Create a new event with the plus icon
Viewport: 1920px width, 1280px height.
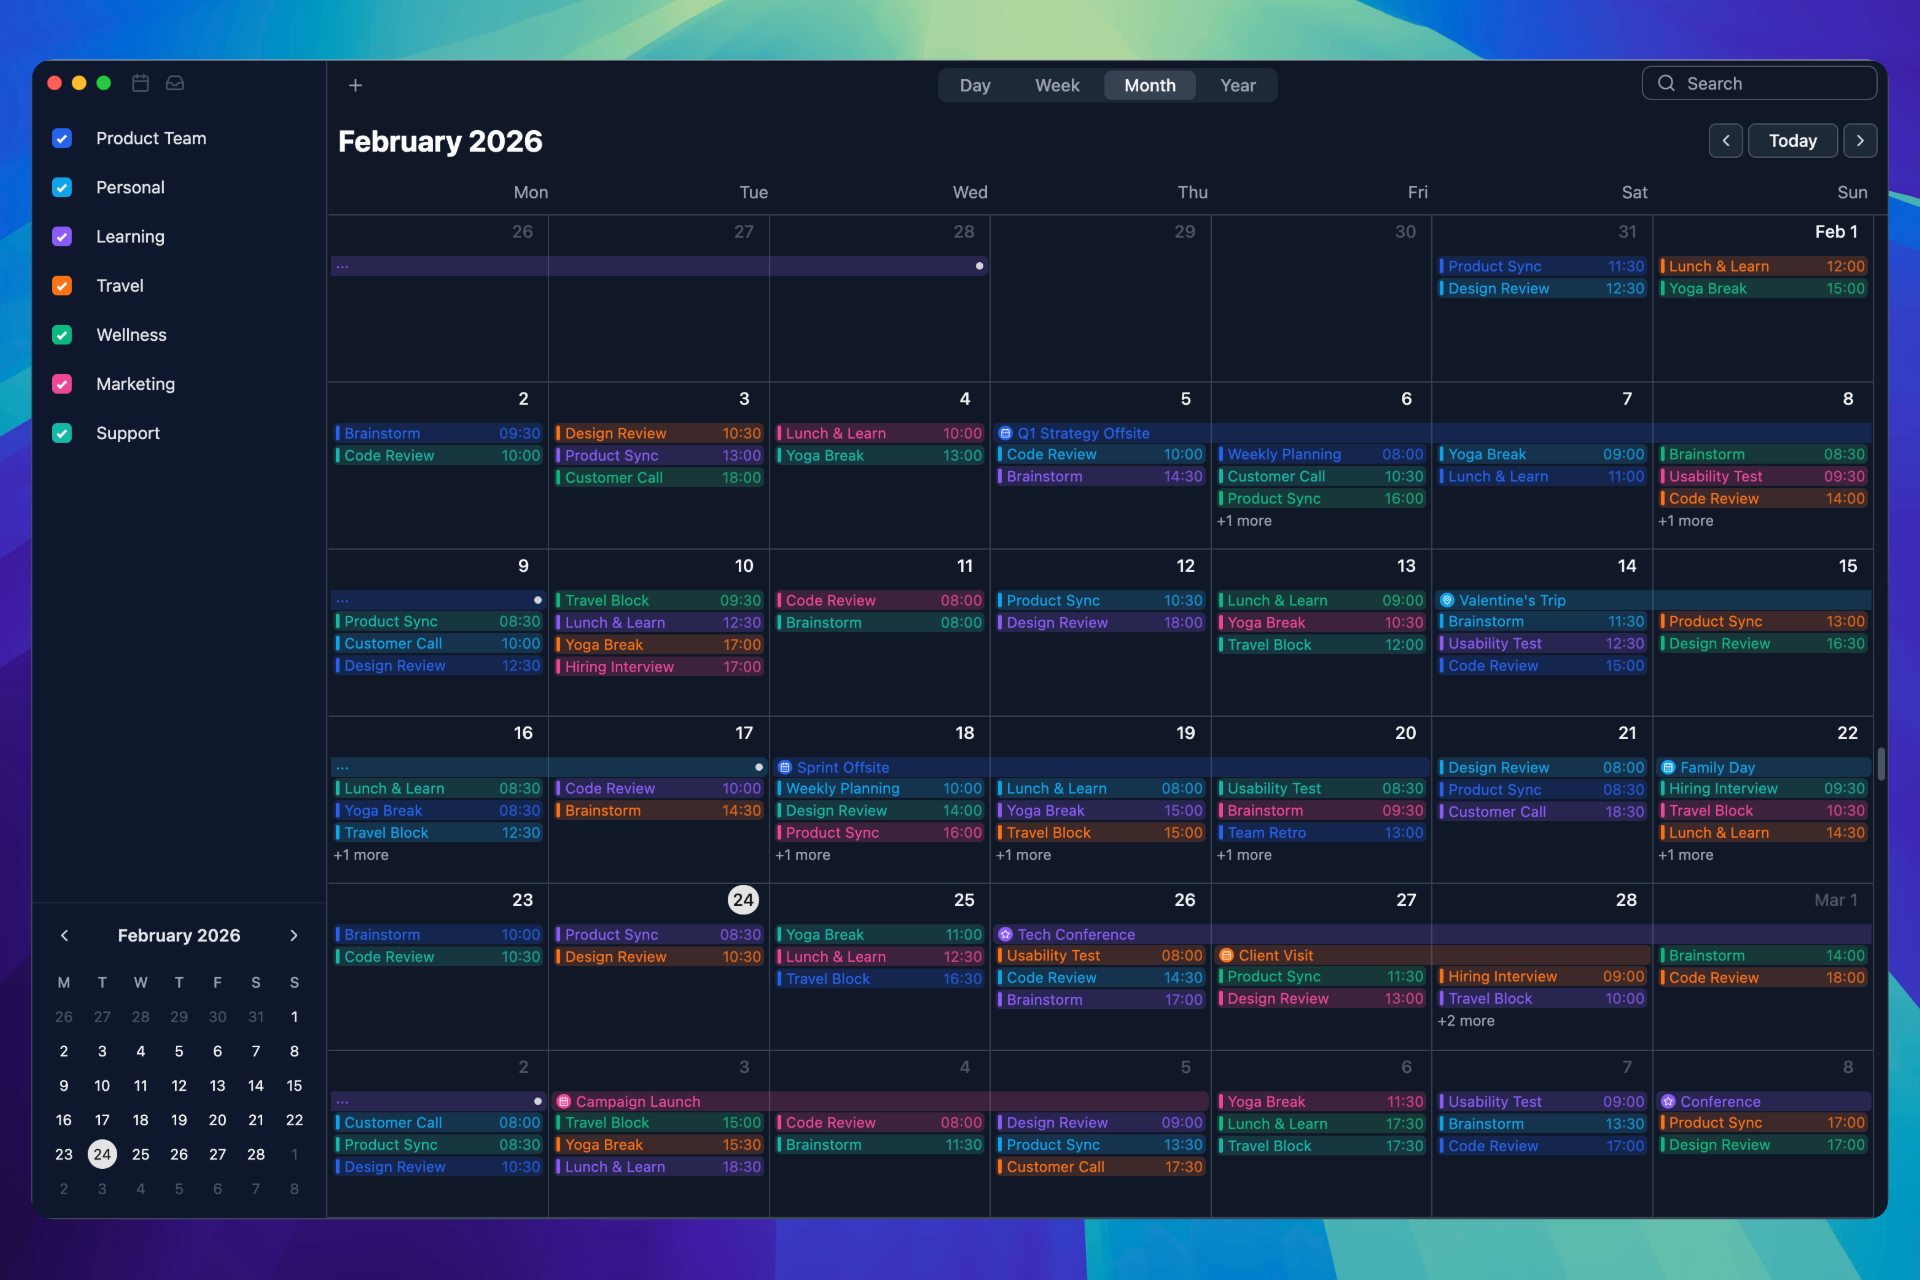[355, 85]
